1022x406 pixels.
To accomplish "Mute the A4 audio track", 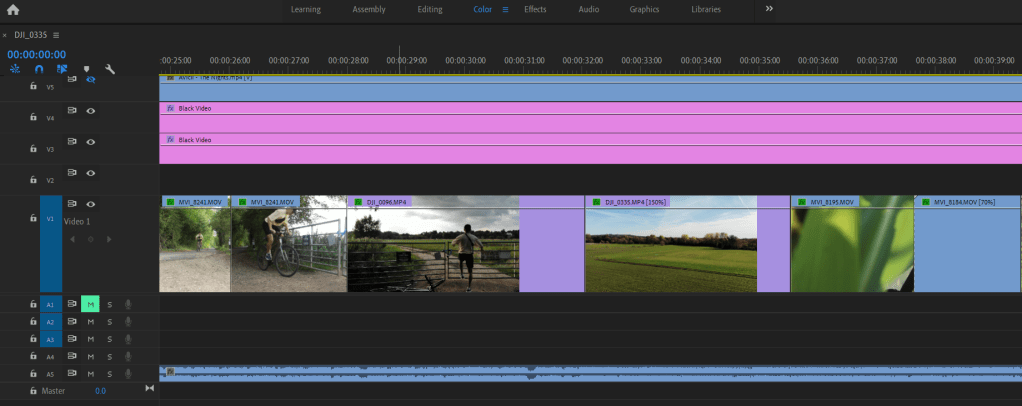I will tap(91, 356).
